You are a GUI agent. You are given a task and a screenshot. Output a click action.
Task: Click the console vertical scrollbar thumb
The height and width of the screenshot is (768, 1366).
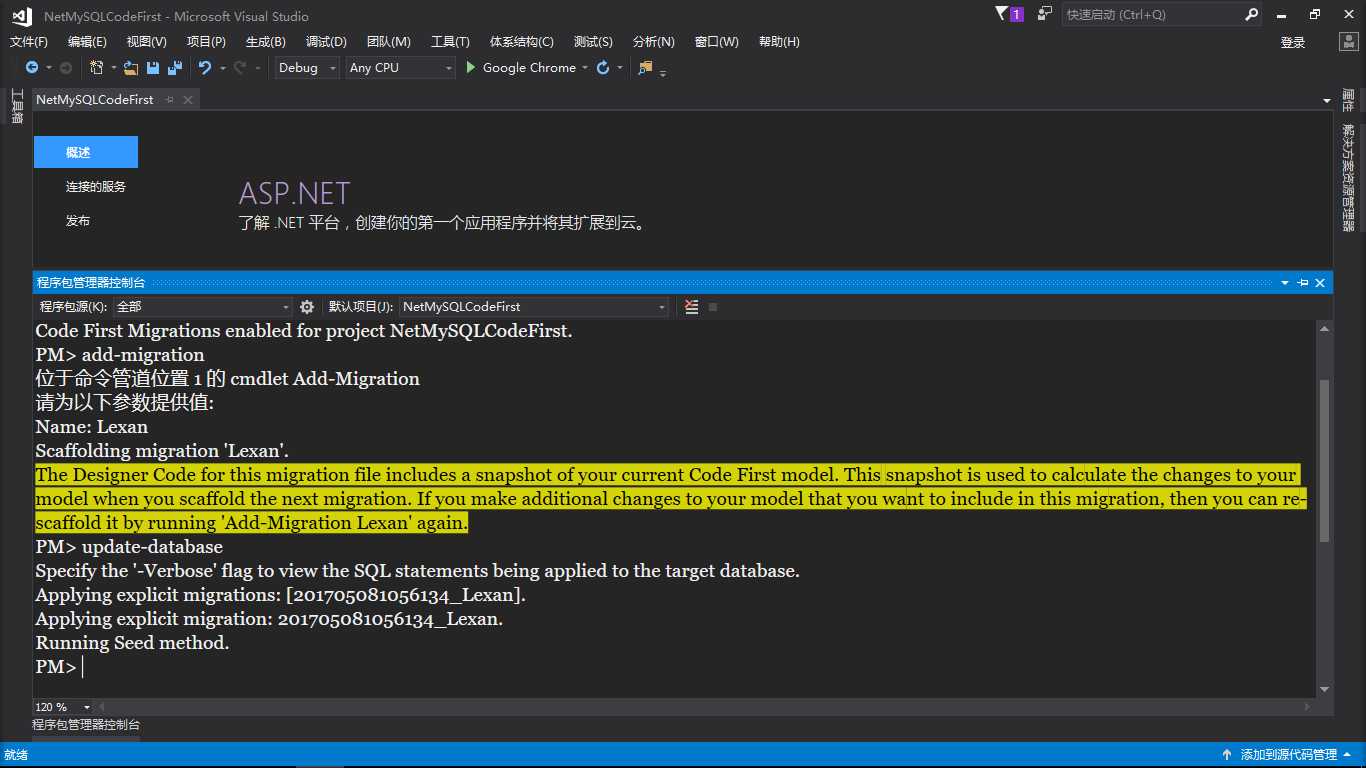[1324, 460]
